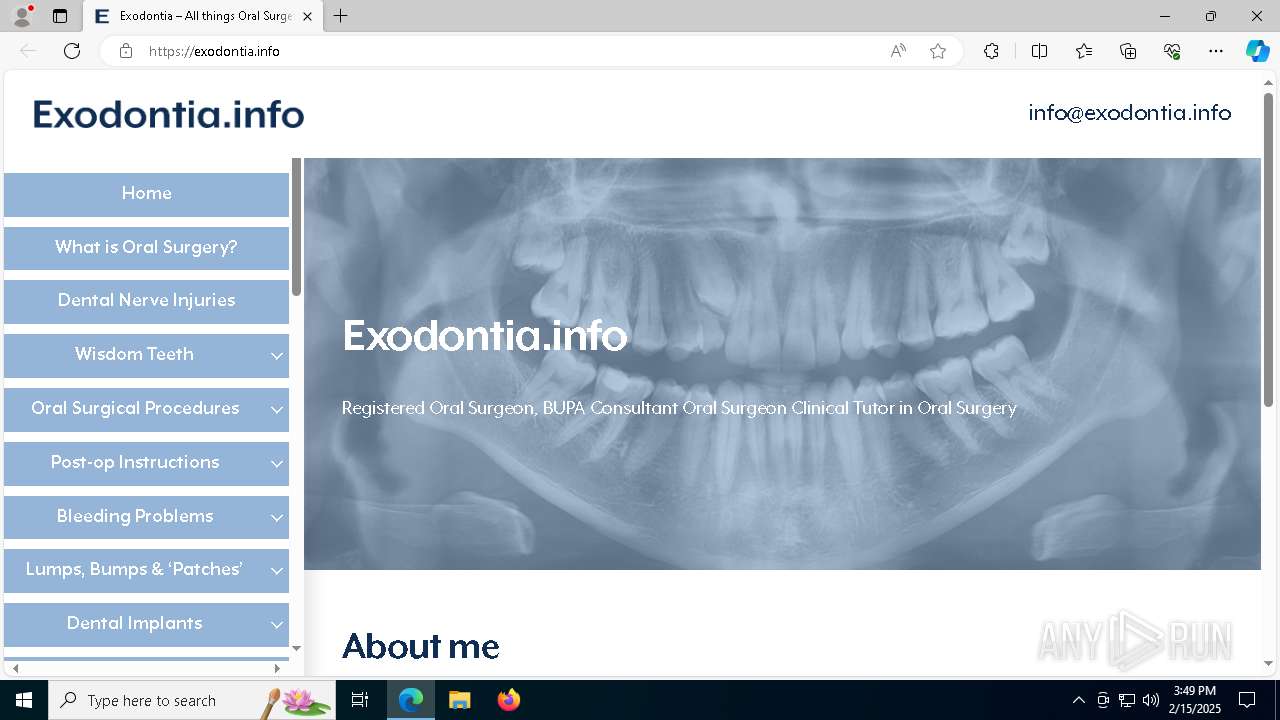Open the Bleeding Problems menu item

[135, 517]
